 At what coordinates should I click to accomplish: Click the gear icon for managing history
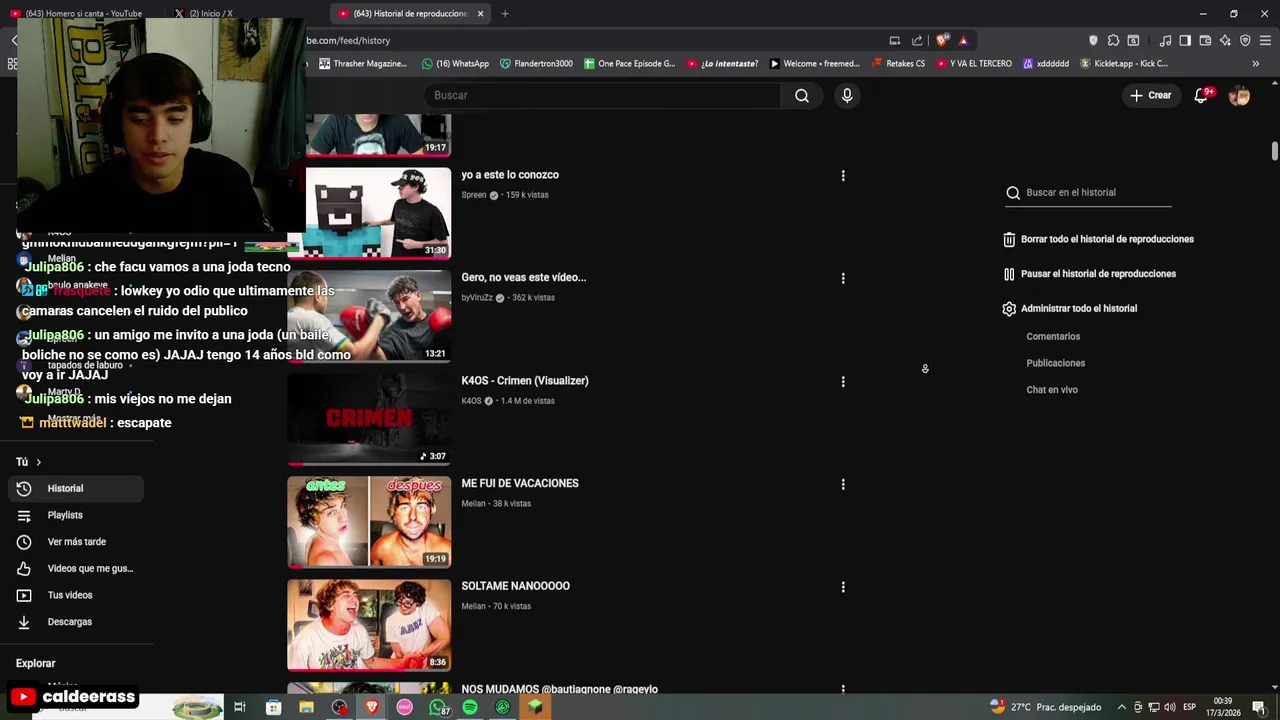click(1009, 309)
